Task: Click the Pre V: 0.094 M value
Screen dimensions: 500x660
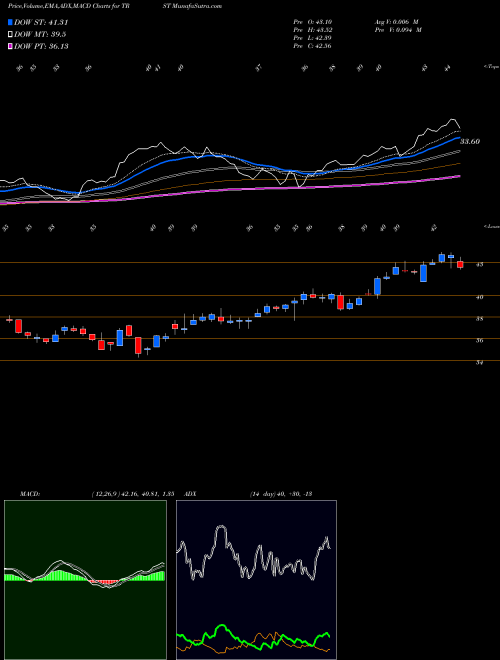Action: (400, 30)
